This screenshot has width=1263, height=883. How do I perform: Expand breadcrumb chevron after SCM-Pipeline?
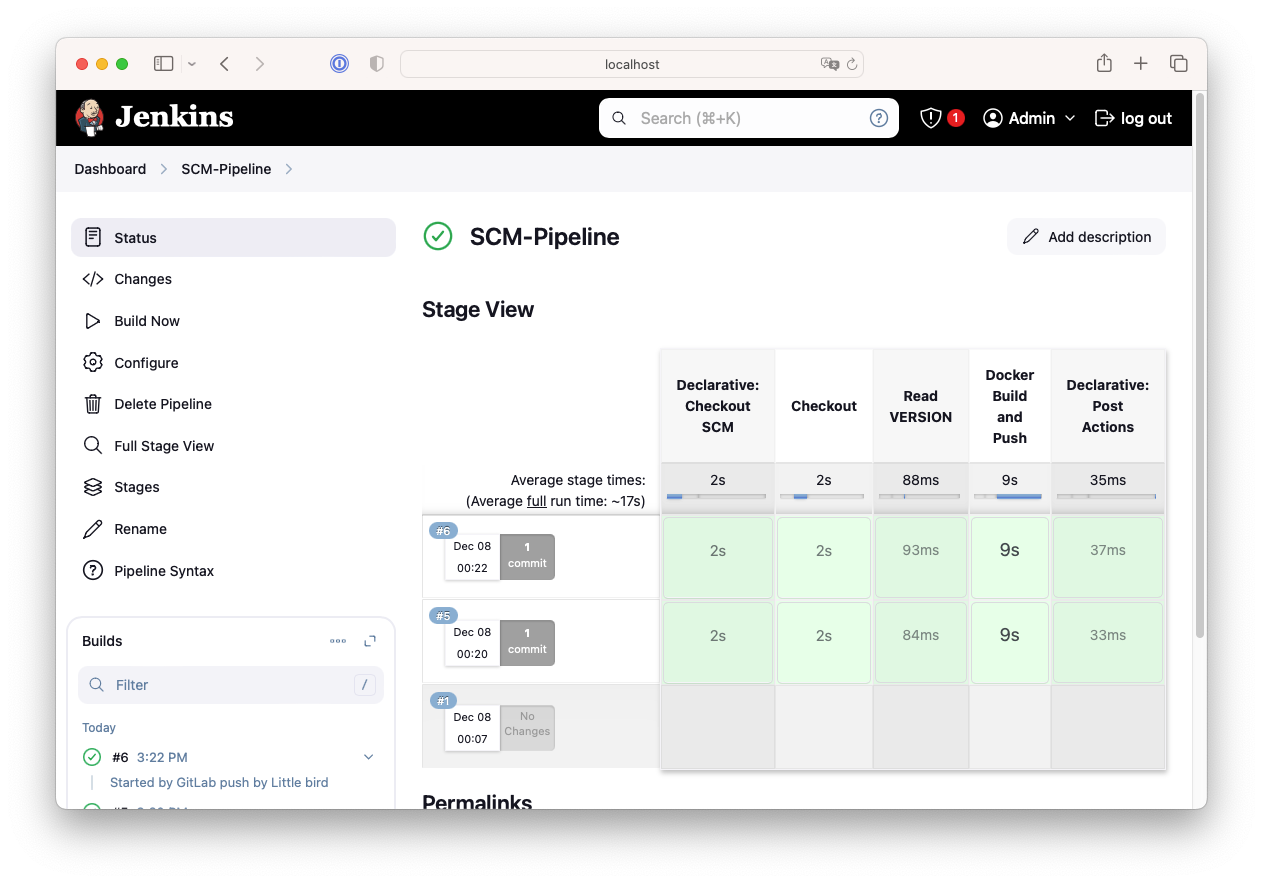(289, 169)
